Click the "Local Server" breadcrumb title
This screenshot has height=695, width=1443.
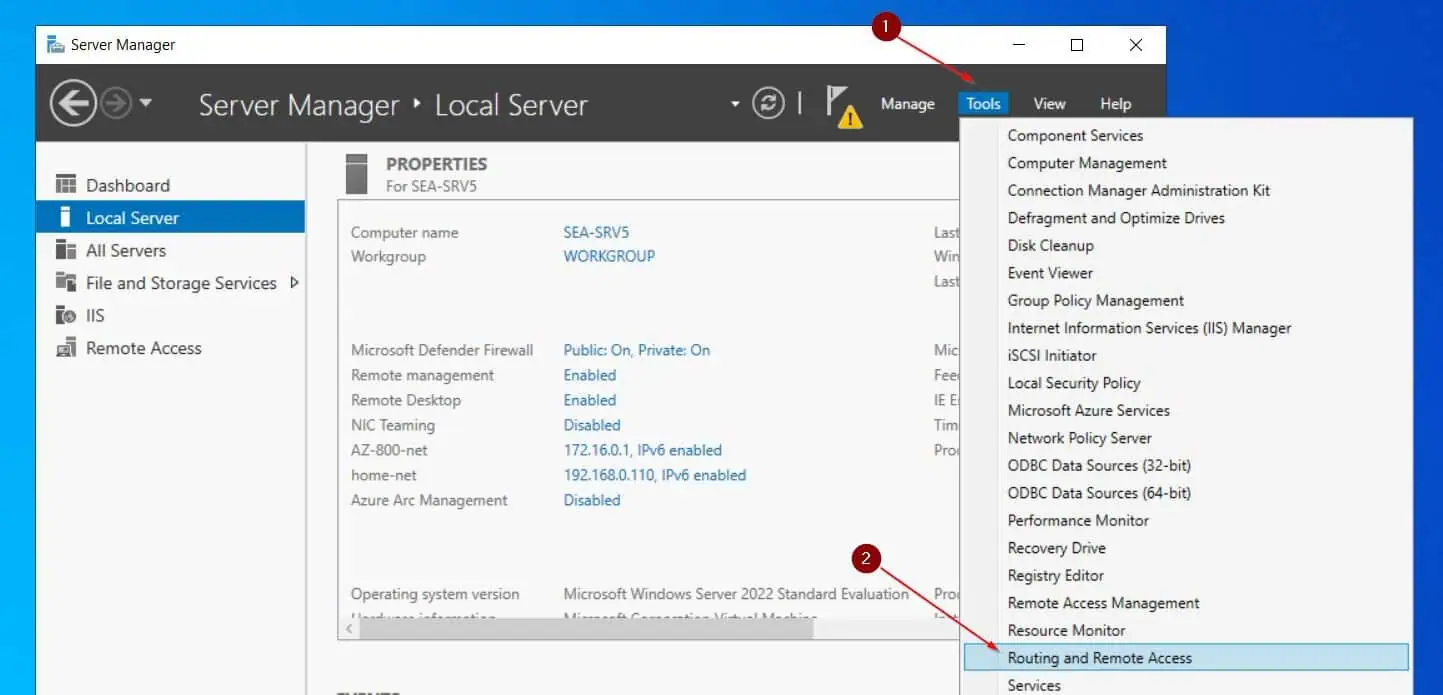511,105
